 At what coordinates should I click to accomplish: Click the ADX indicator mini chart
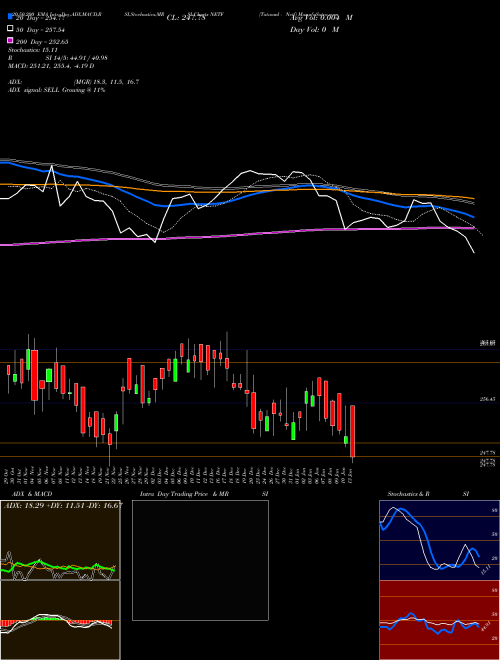60,540
